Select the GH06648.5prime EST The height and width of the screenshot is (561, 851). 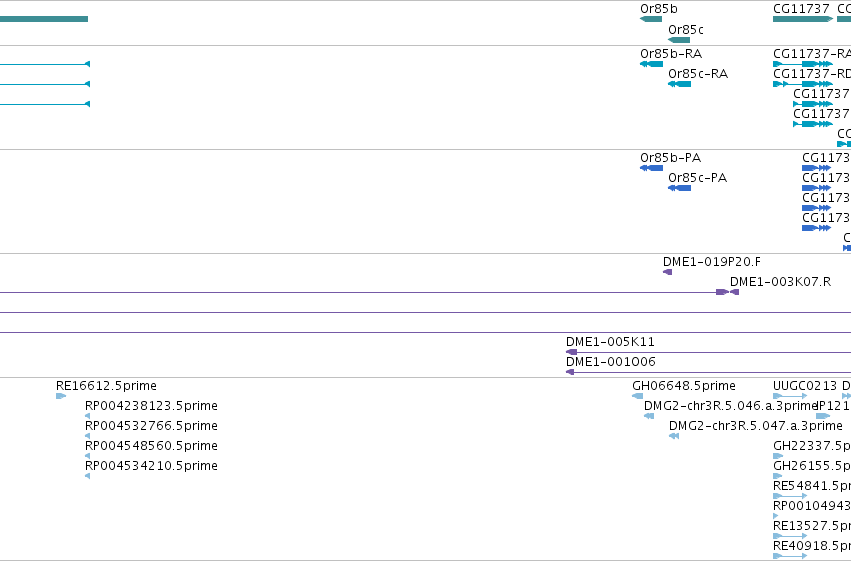(x=638, y=396)
